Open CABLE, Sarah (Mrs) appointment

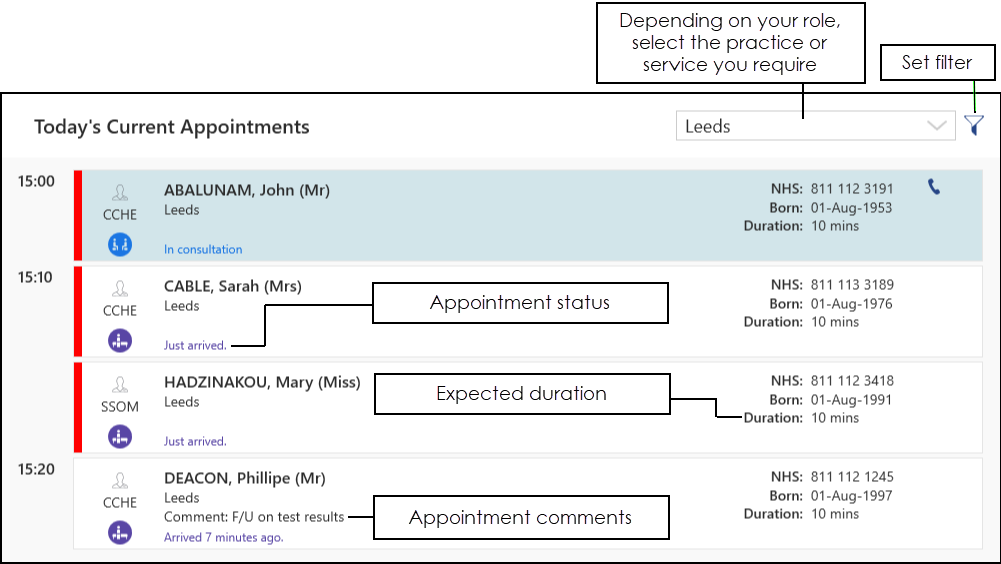click(x=232, y=286)
